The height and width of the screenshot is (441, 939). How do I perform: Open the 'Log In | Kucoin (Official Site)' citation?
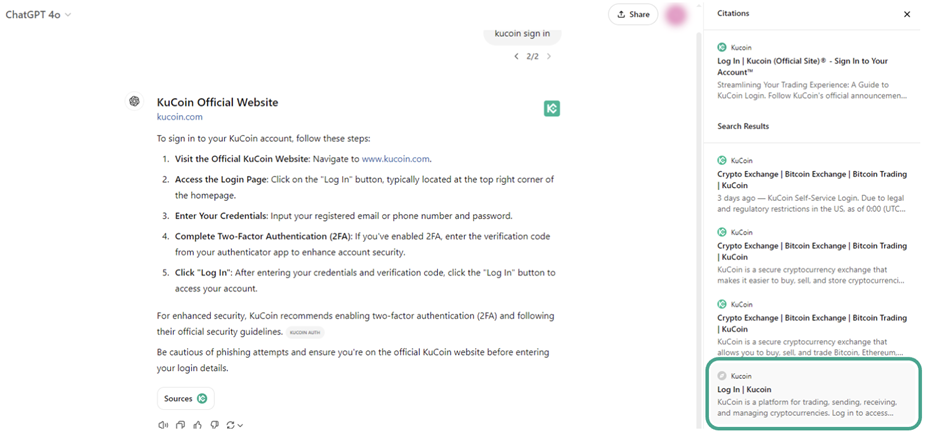point(813,71)
